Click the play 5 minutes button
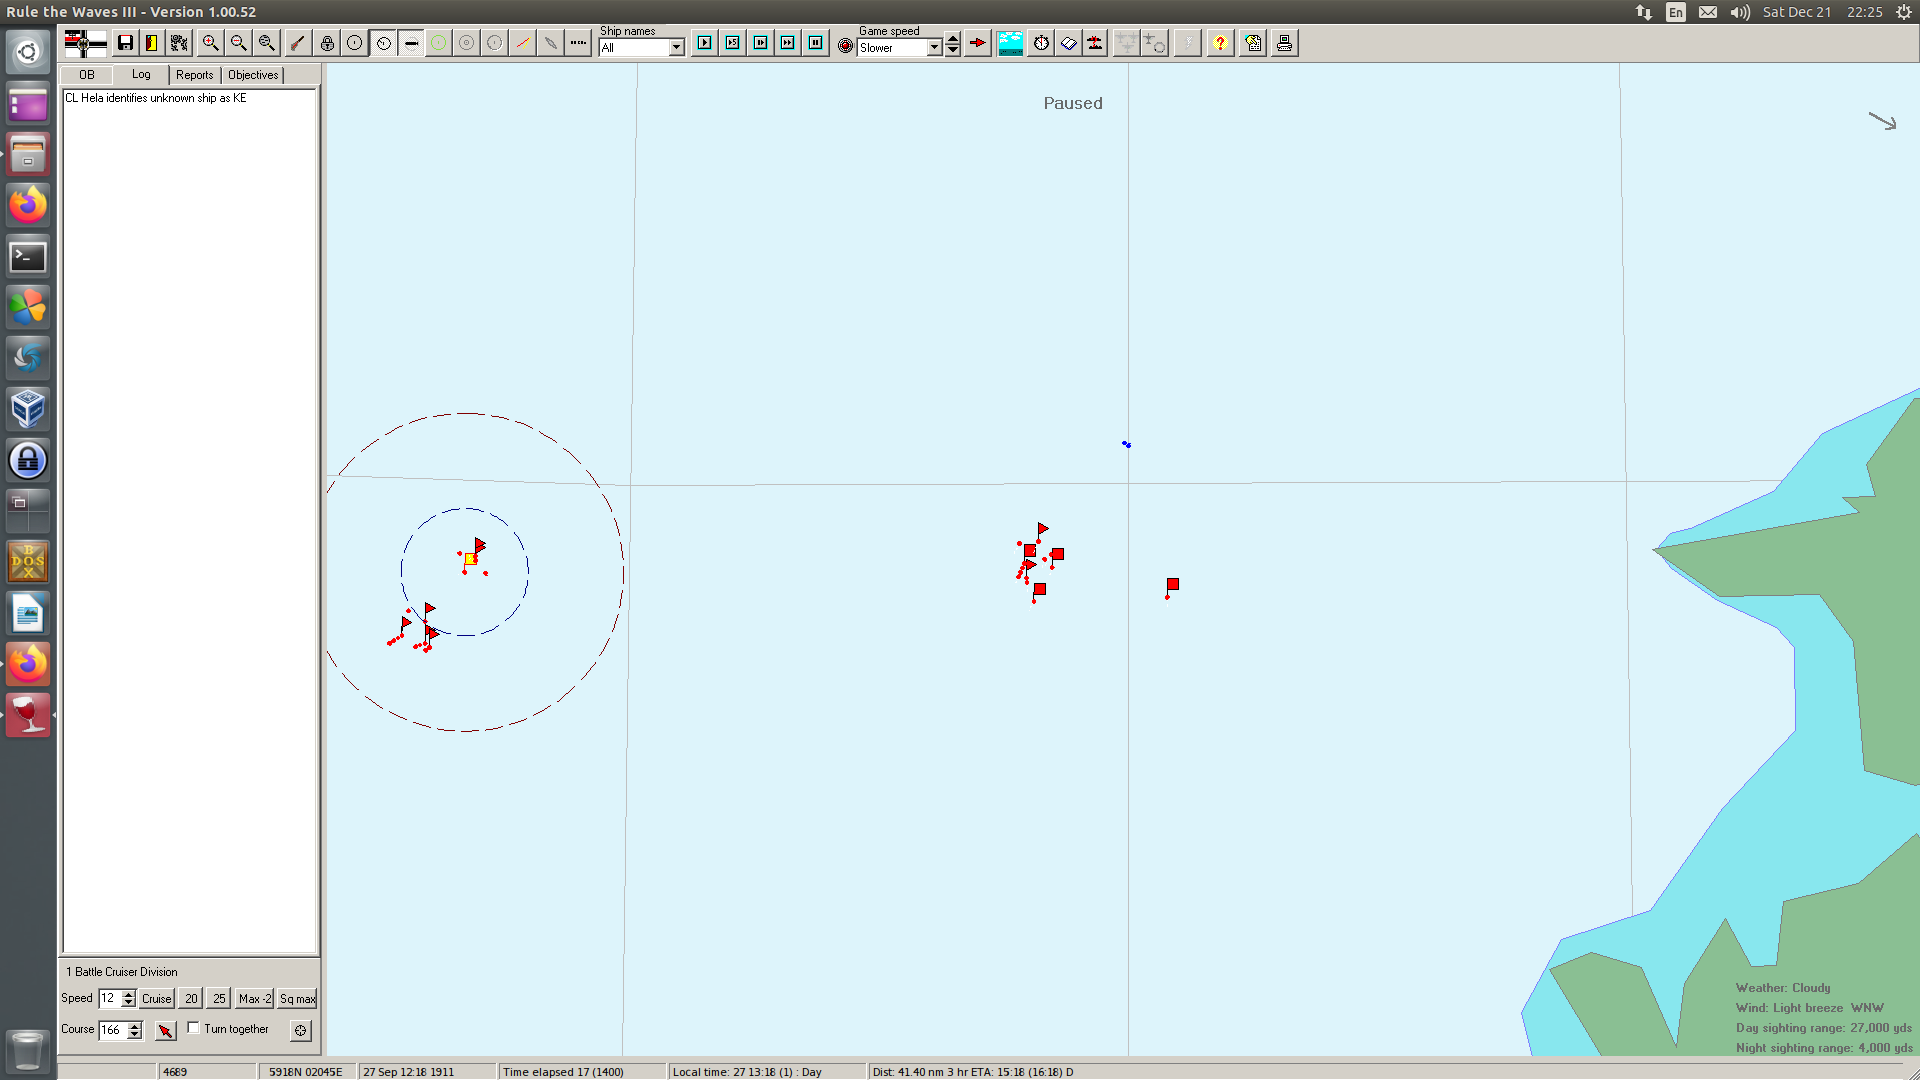 [733, 43]
